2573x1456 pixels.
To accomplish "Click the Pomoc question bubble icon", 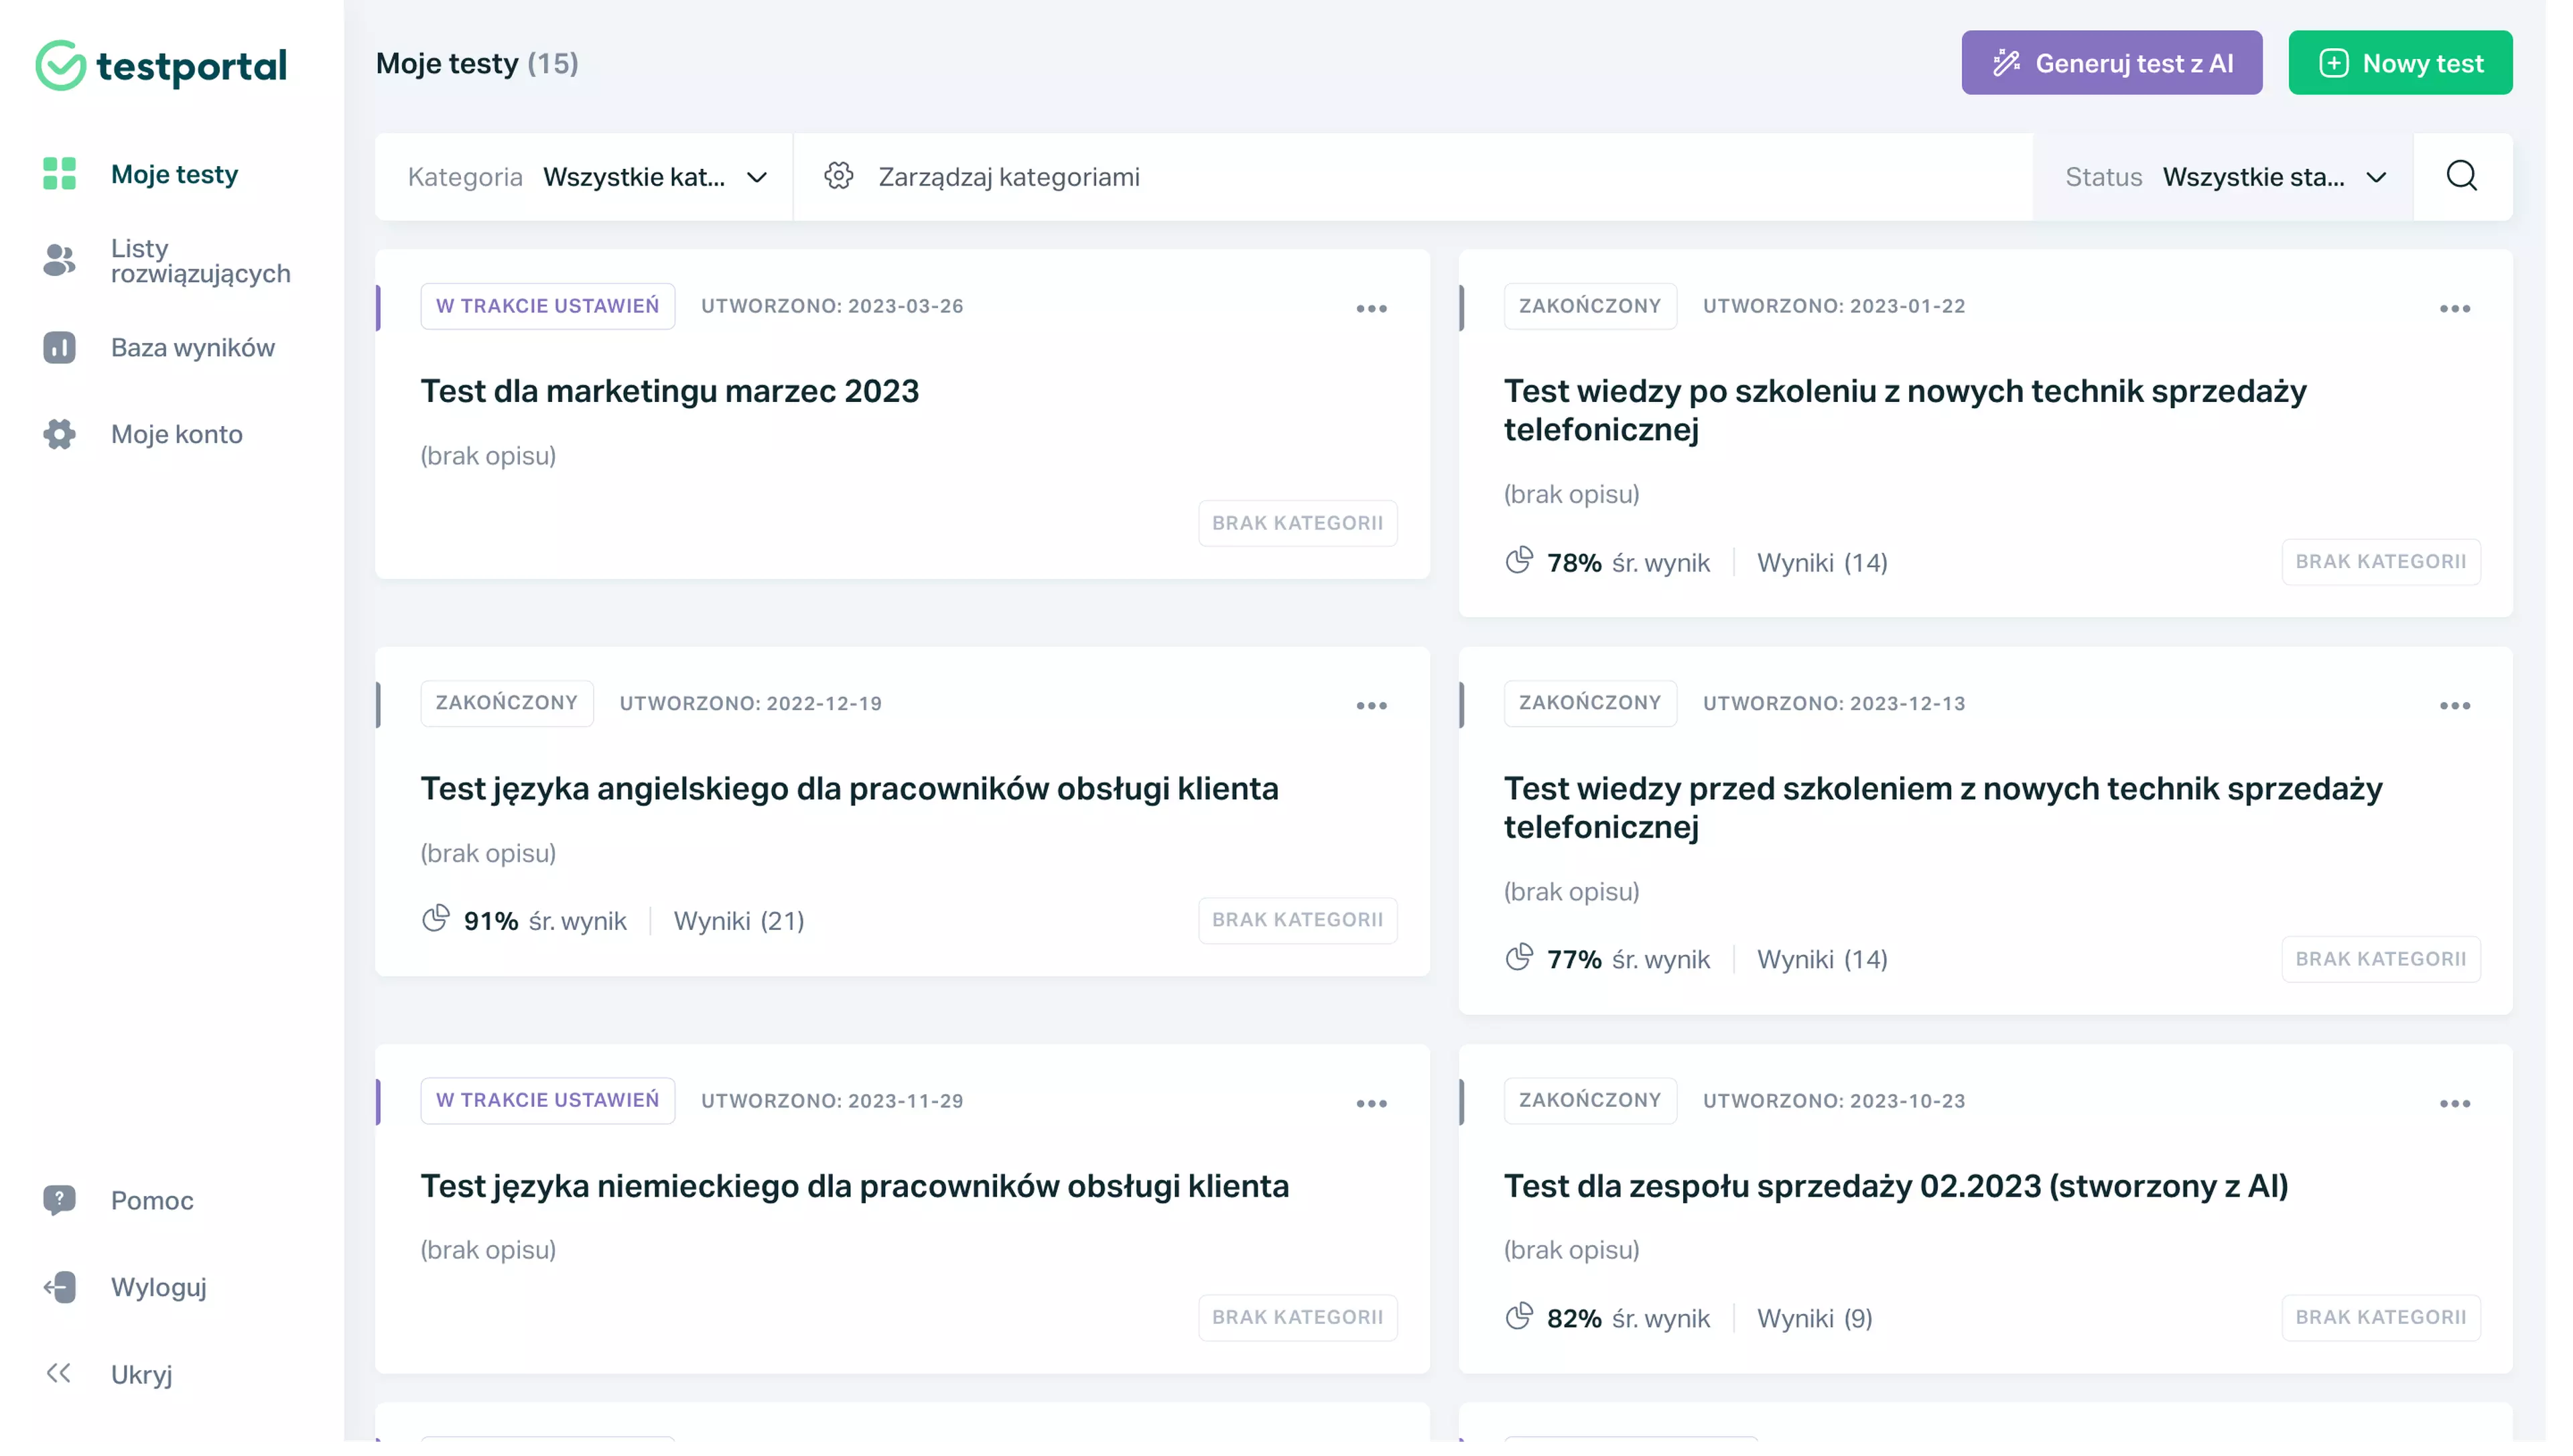I will [59, 1201].
